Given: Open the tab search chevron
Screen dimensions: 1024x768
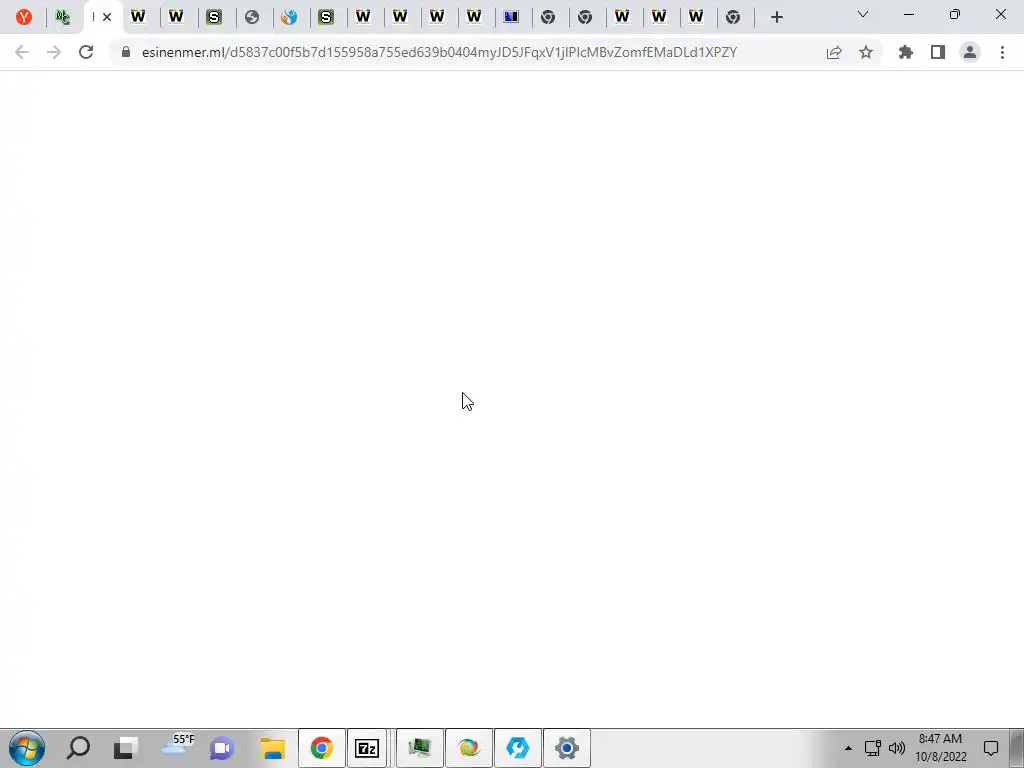Looking at the screenshot, I should pos(863,14).
